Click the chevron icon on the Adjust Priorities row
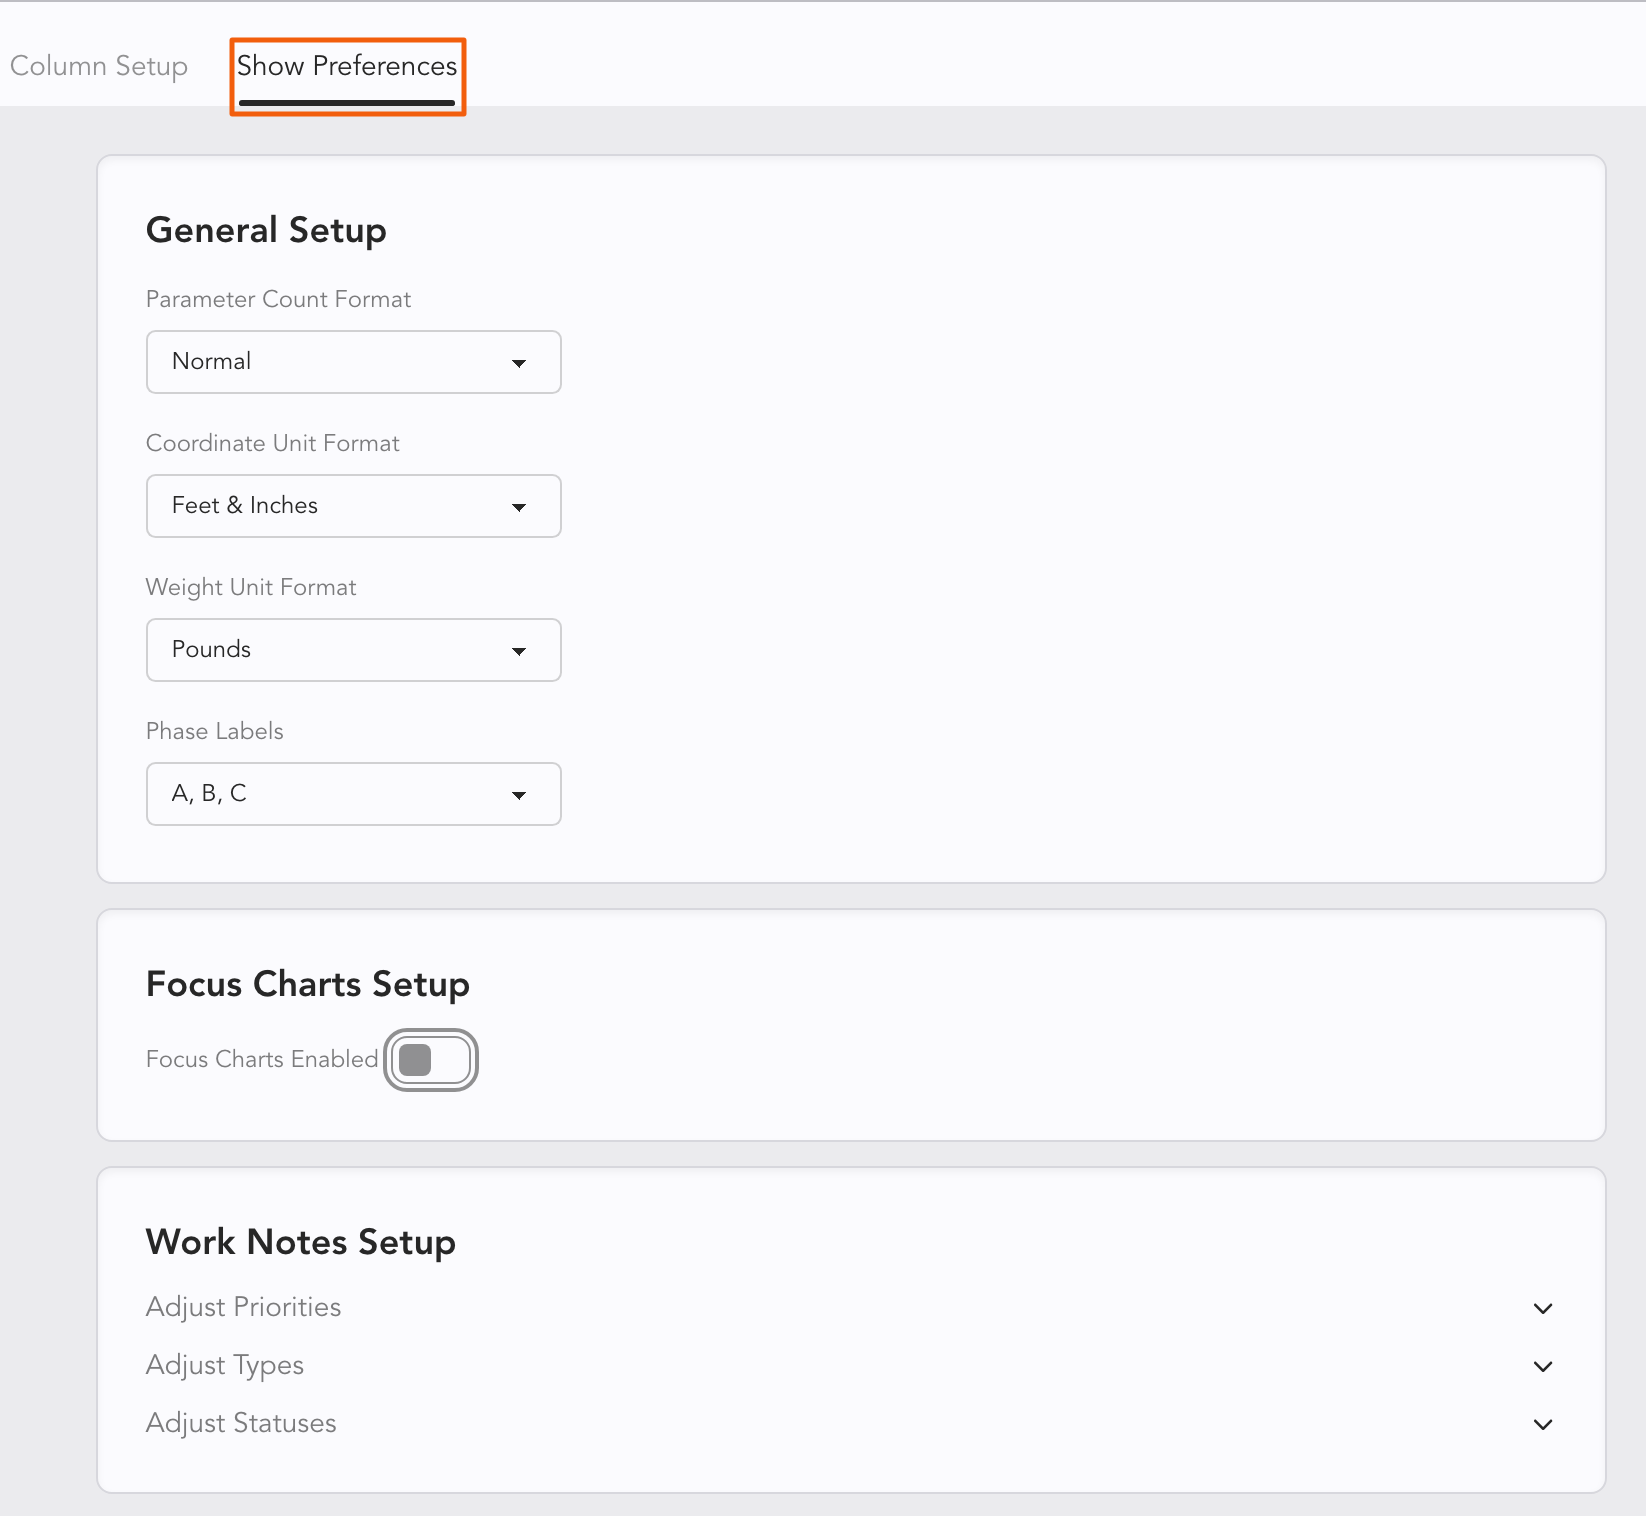 1543,1308
